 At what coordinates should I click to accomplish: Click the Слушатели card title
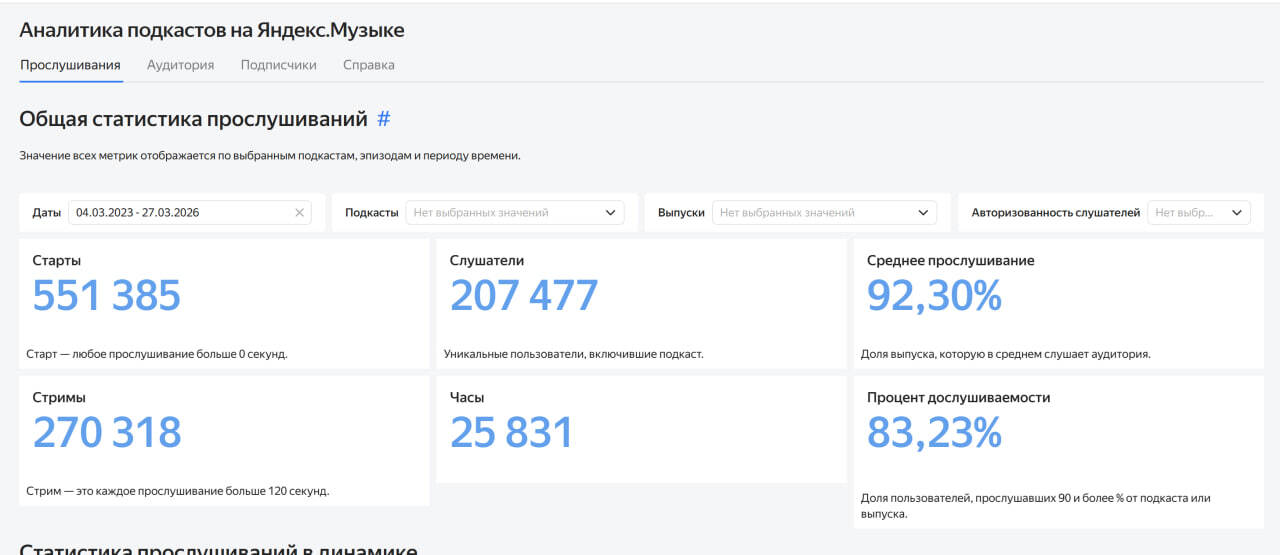pyautogui.click(x=487, y=260)
